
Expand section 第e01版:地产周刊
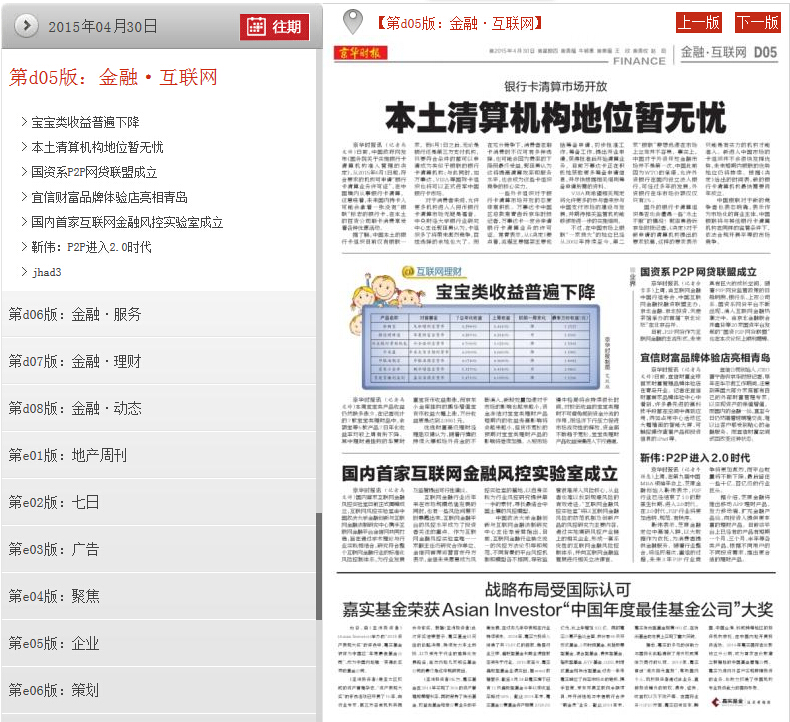click(x=159, y=455)
